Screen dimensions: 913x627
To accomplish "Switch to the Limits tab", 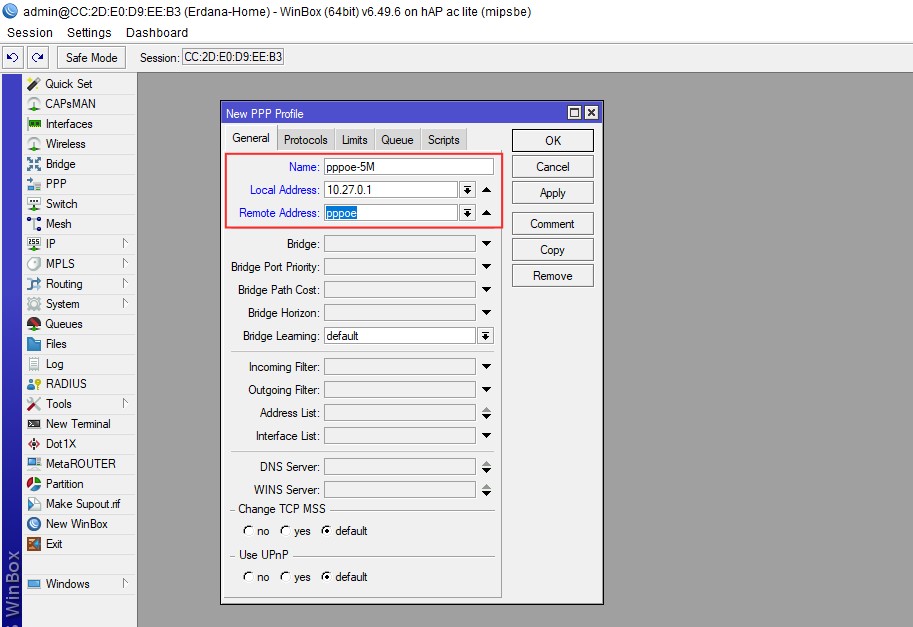I will [354, 140].
